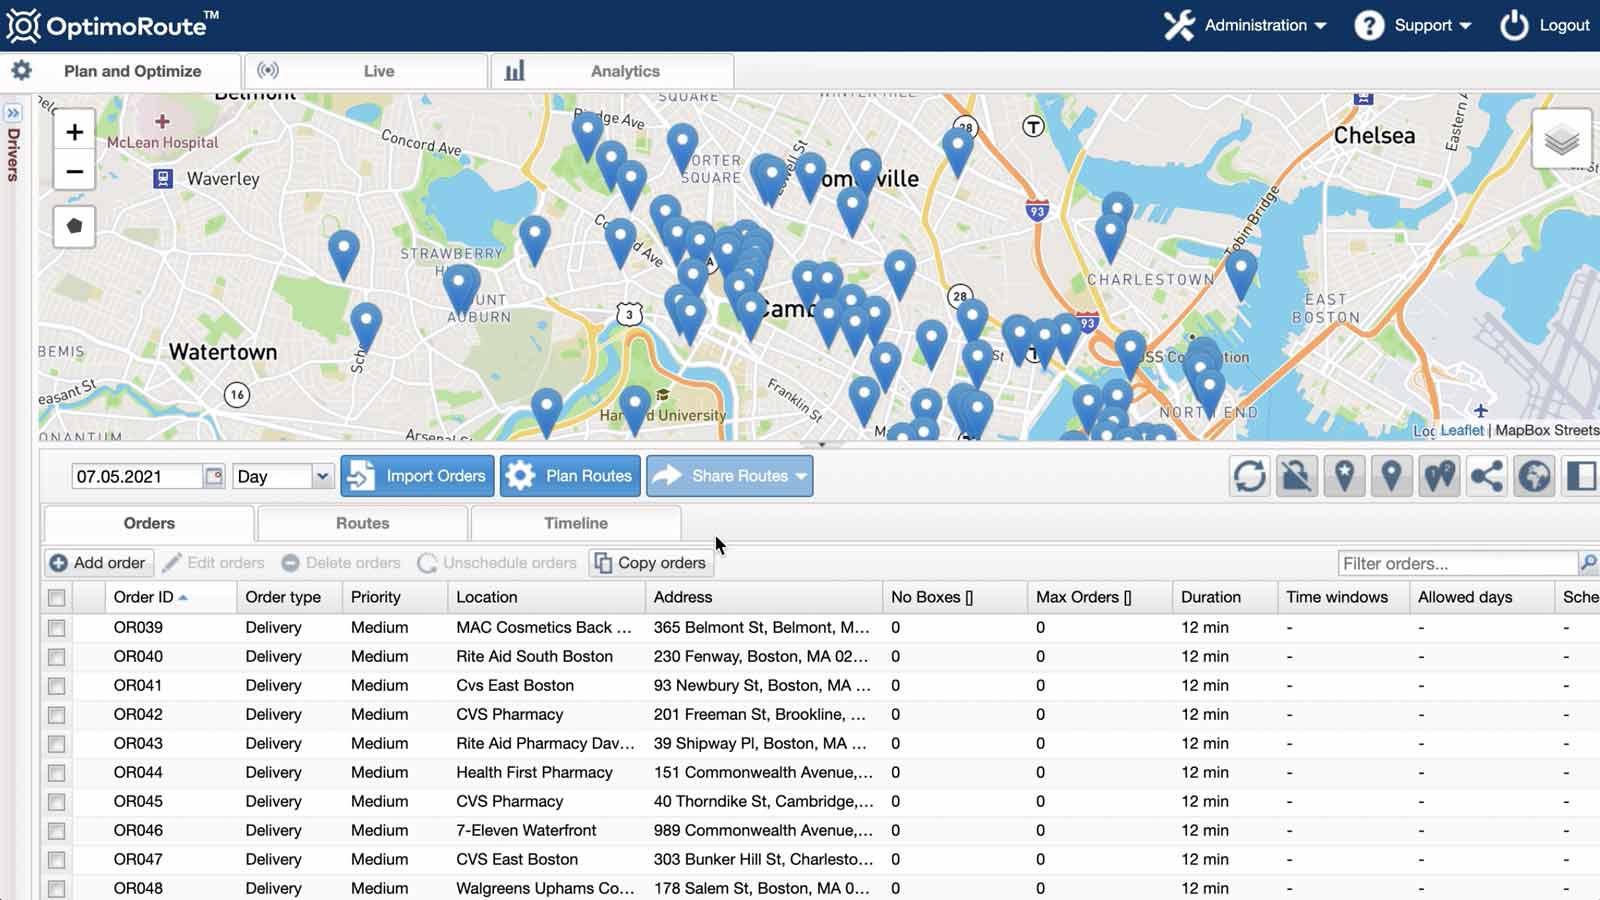Click the Logout button
Viewport: 1600px width, 900px height.
[1545, 25]
